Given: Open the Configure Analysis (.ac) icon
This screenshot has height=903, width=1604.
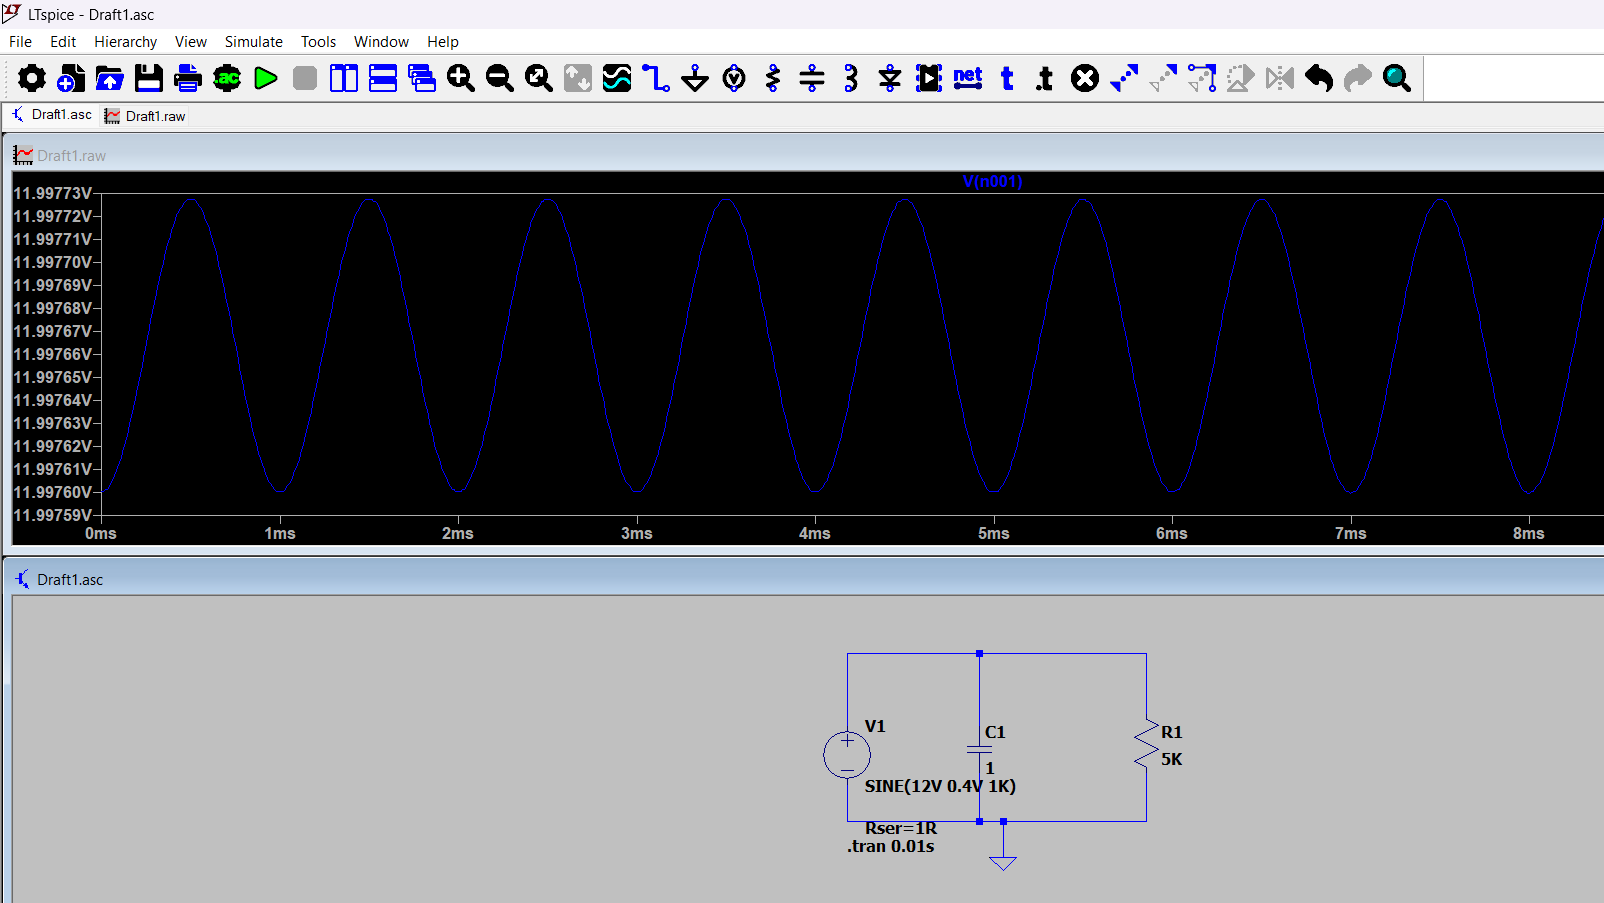Looking at the screenshot, I should [227, 78].
